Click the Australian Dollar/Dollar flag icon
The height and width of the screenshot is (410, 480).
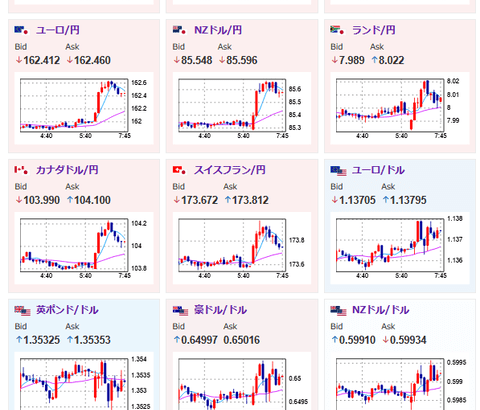[180, 311]
